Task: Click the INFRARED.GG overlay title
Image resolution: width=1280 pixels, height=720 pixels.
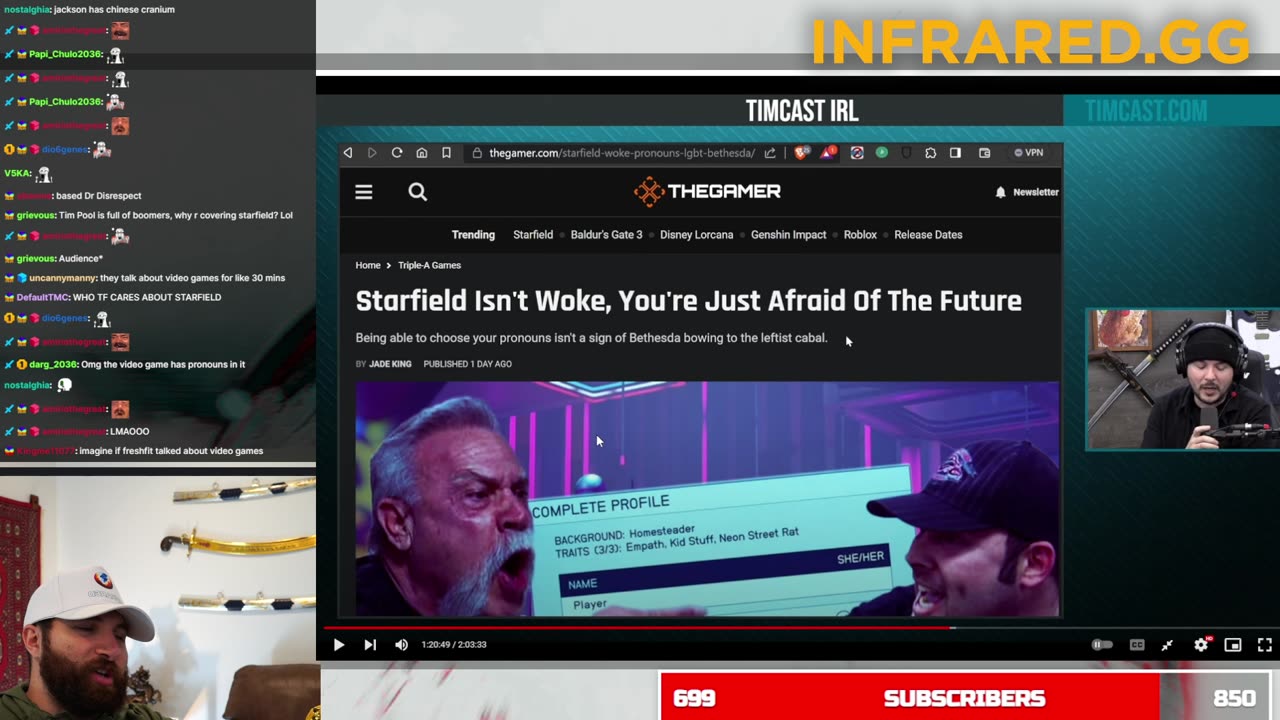Action: click(x=1030, y=42)
